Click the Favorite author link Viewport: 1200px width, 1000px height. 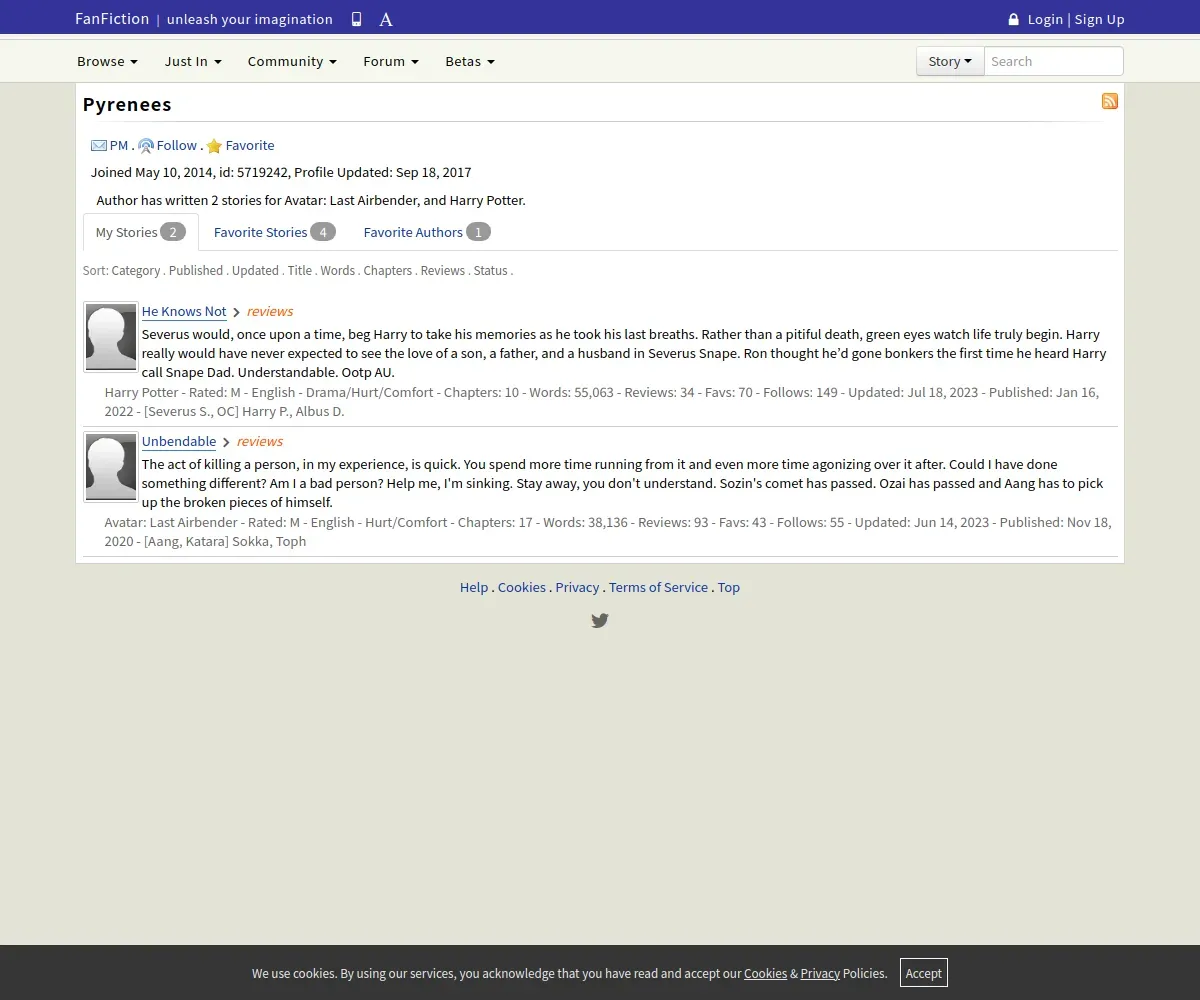click(x=250, y=145)
